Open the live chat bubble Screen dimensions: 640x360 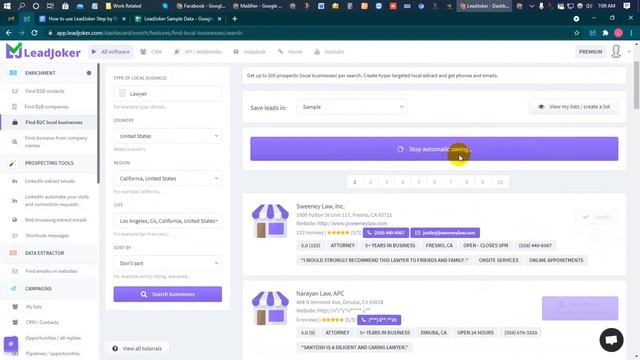point(611,340)
